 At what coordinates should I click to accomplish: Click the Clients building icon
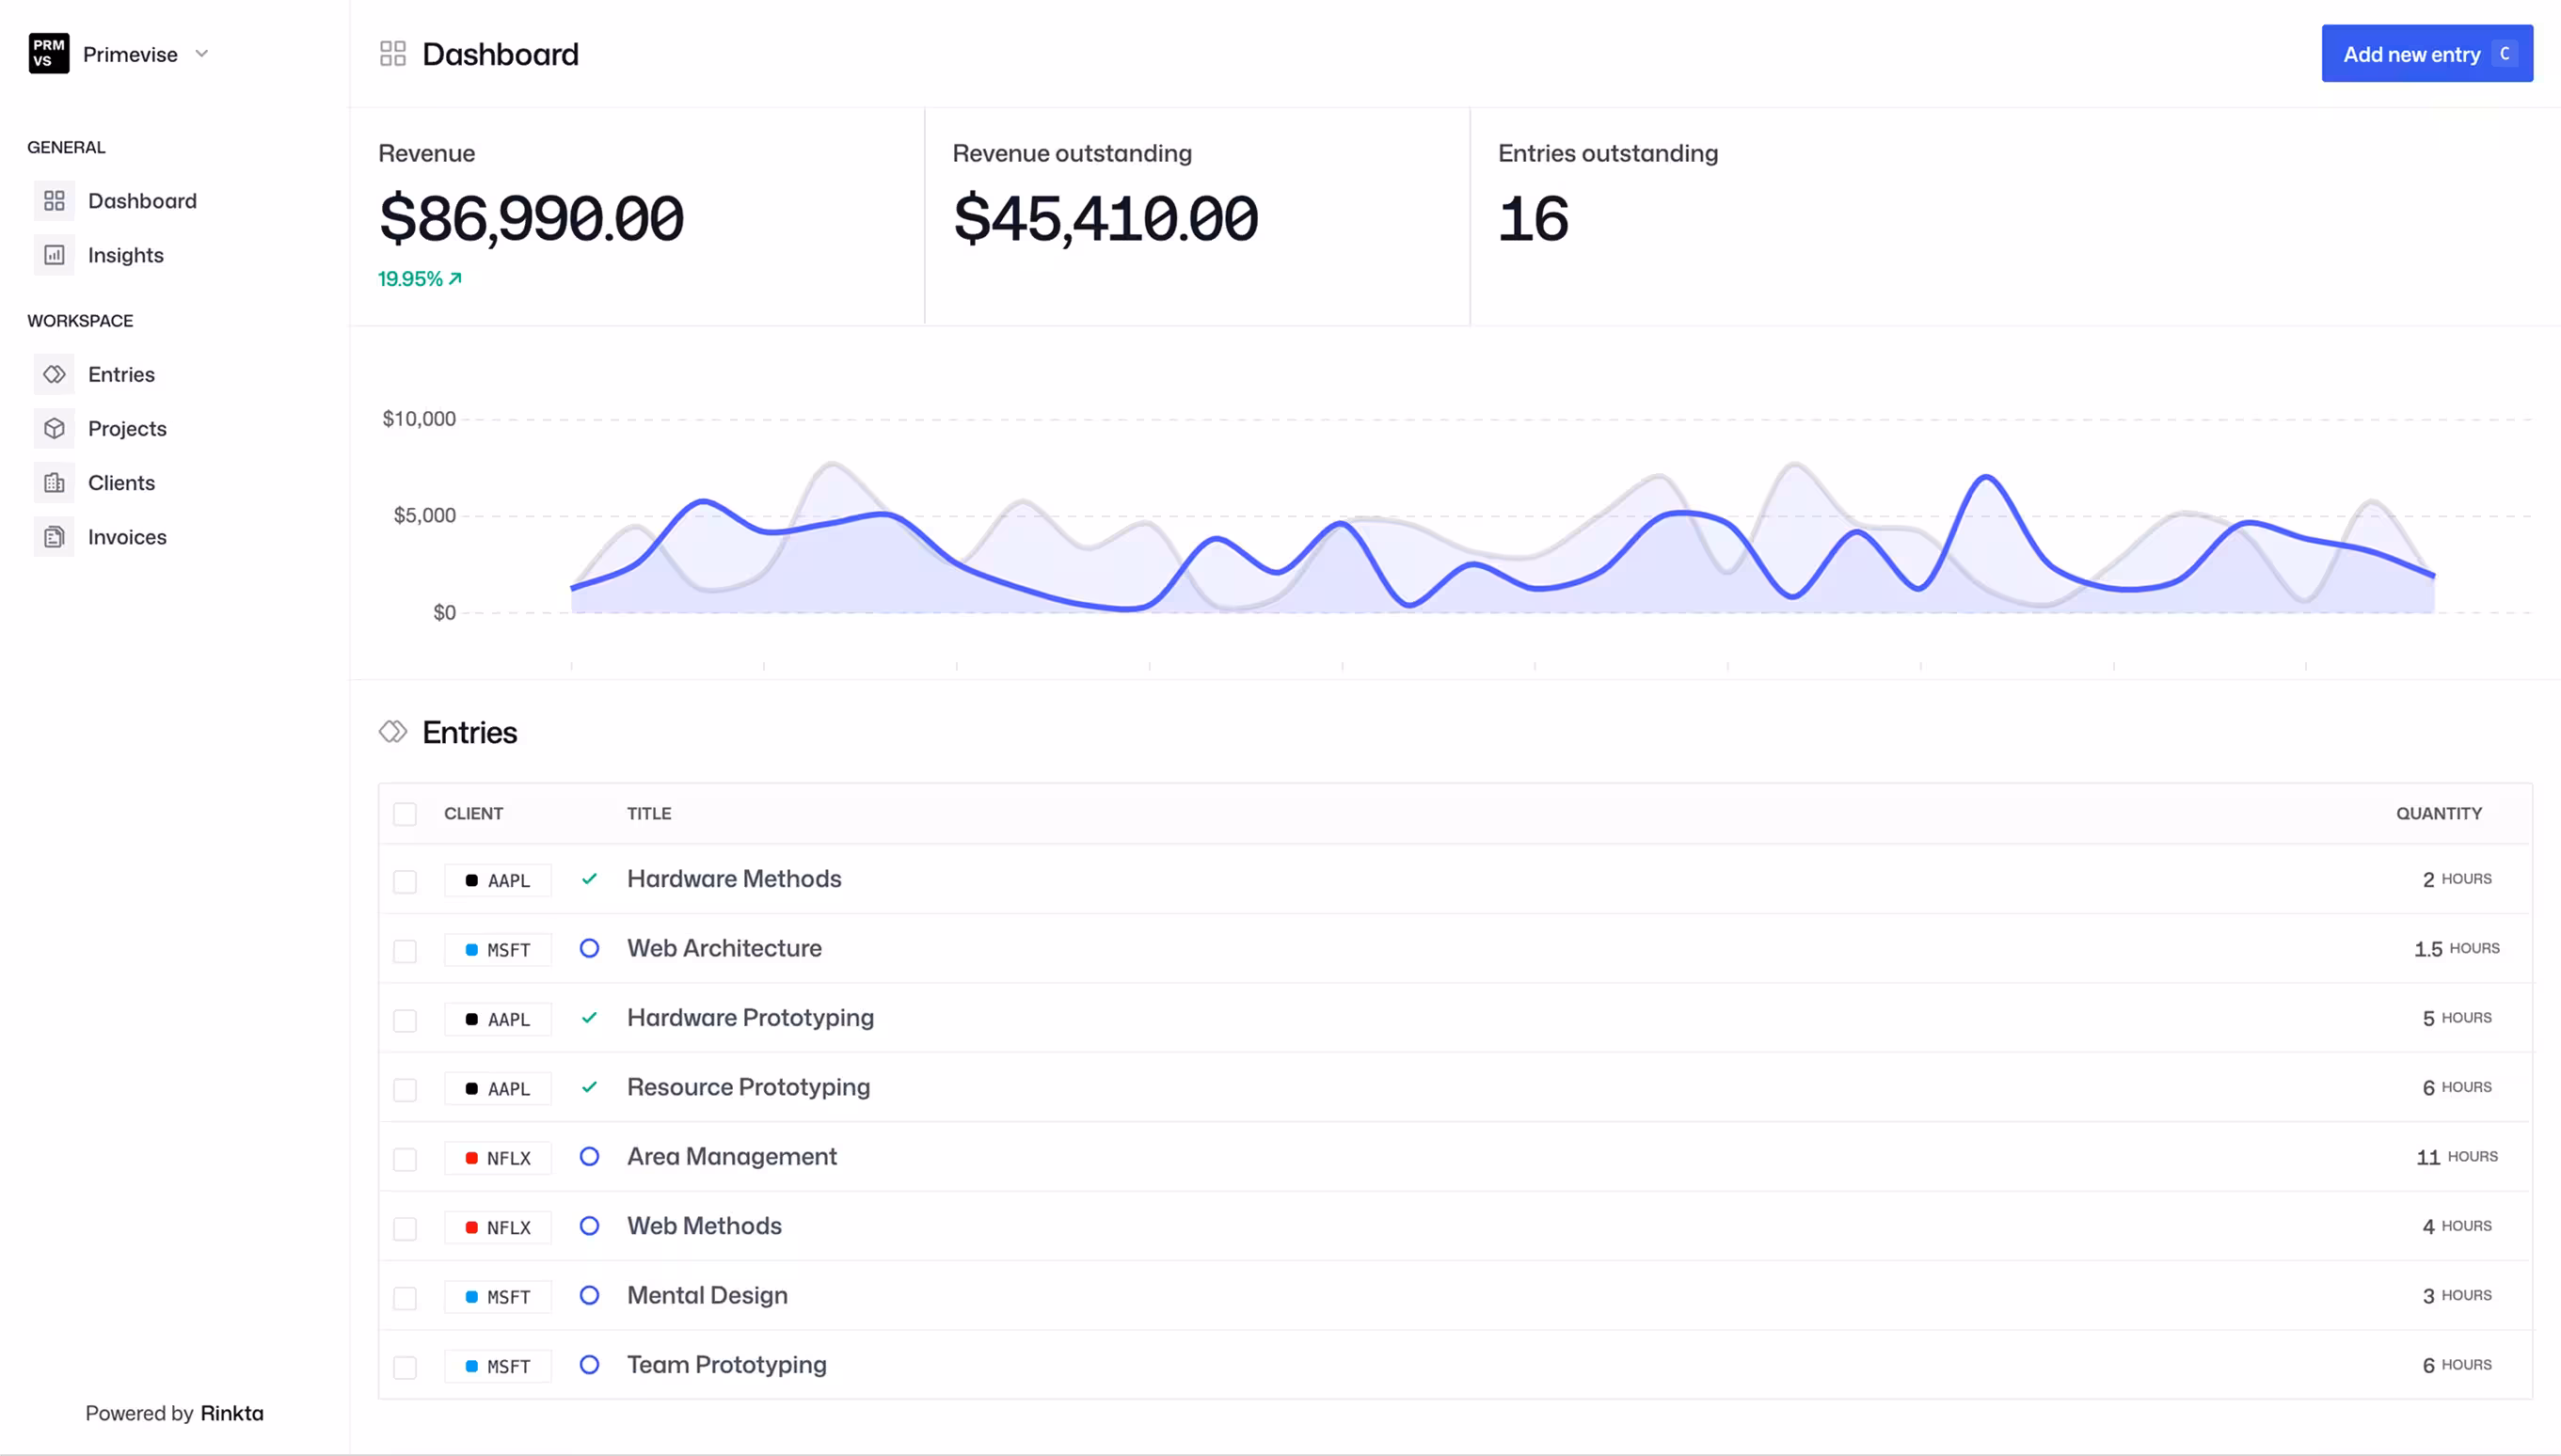(54, 483)
